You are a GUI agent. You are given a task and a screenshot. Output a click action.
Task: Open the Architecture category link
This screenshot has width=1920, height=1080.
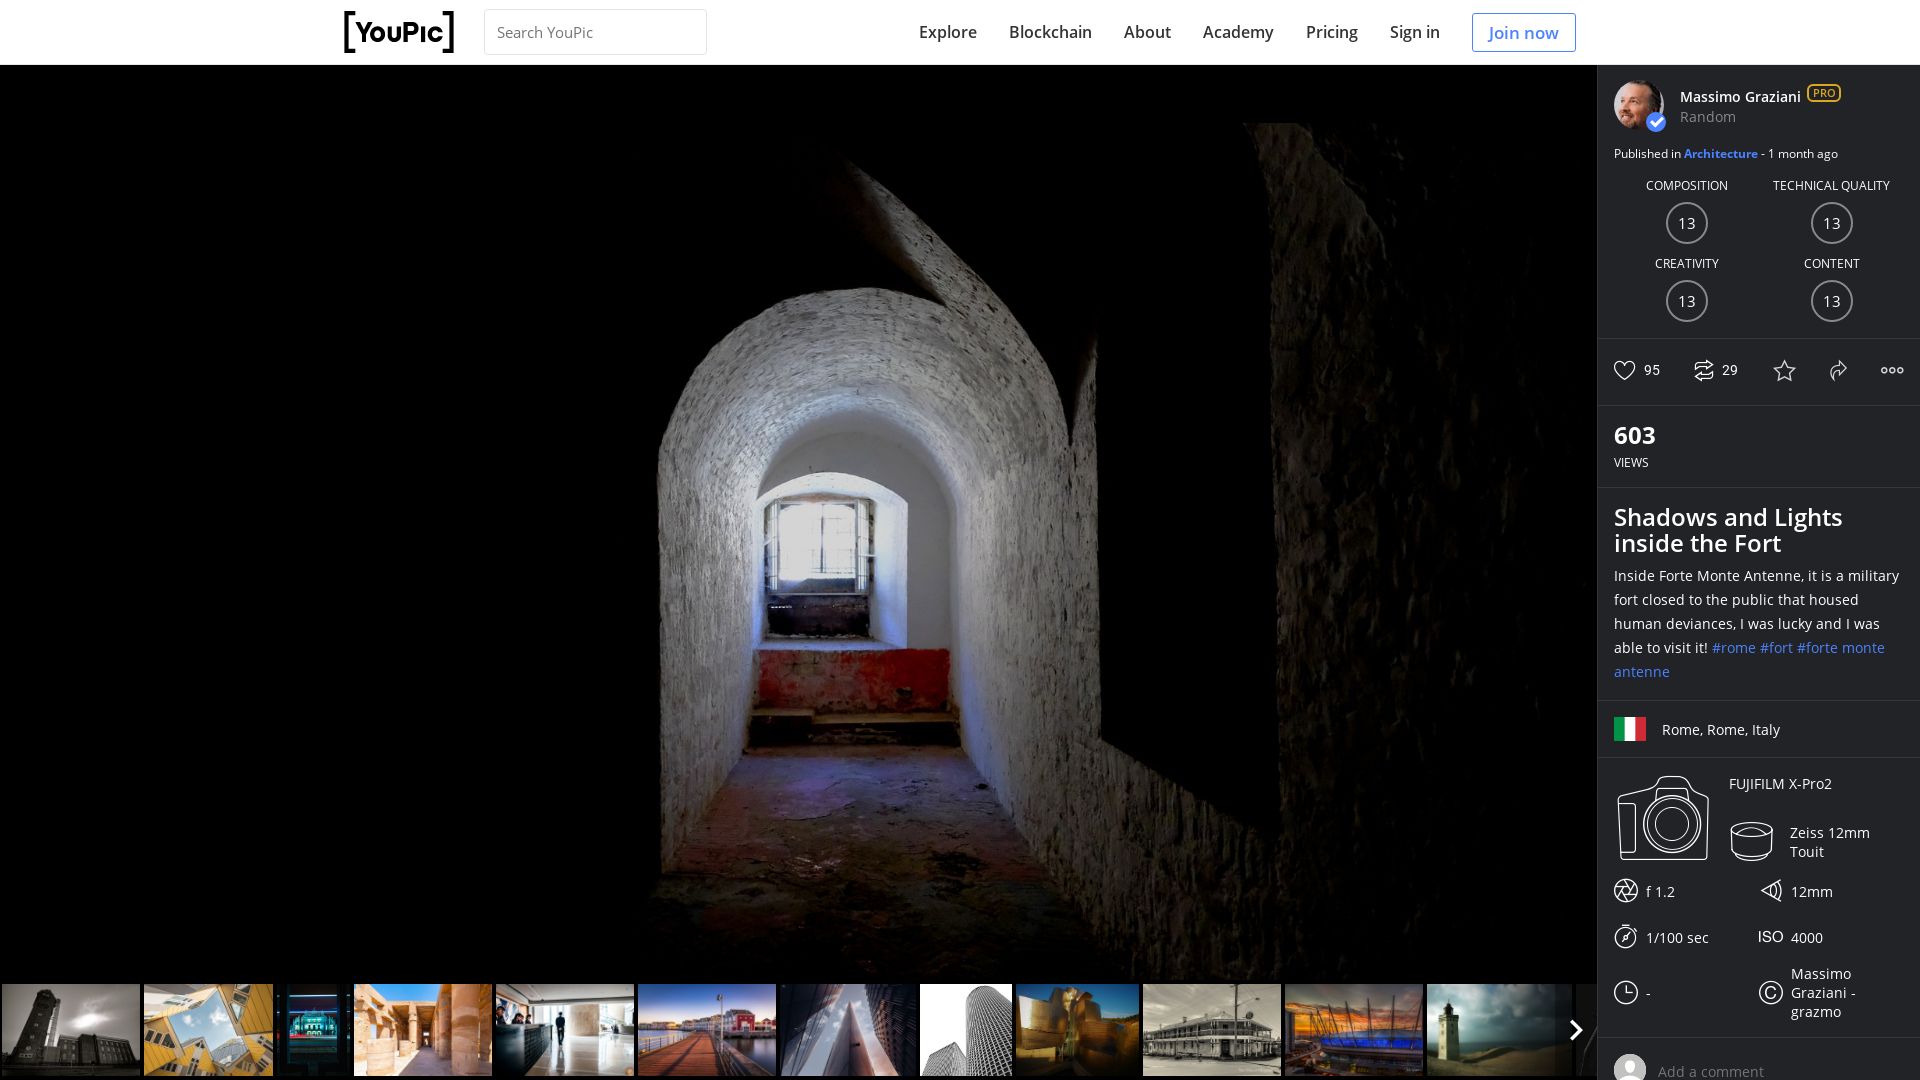(x=1720, y=153)
